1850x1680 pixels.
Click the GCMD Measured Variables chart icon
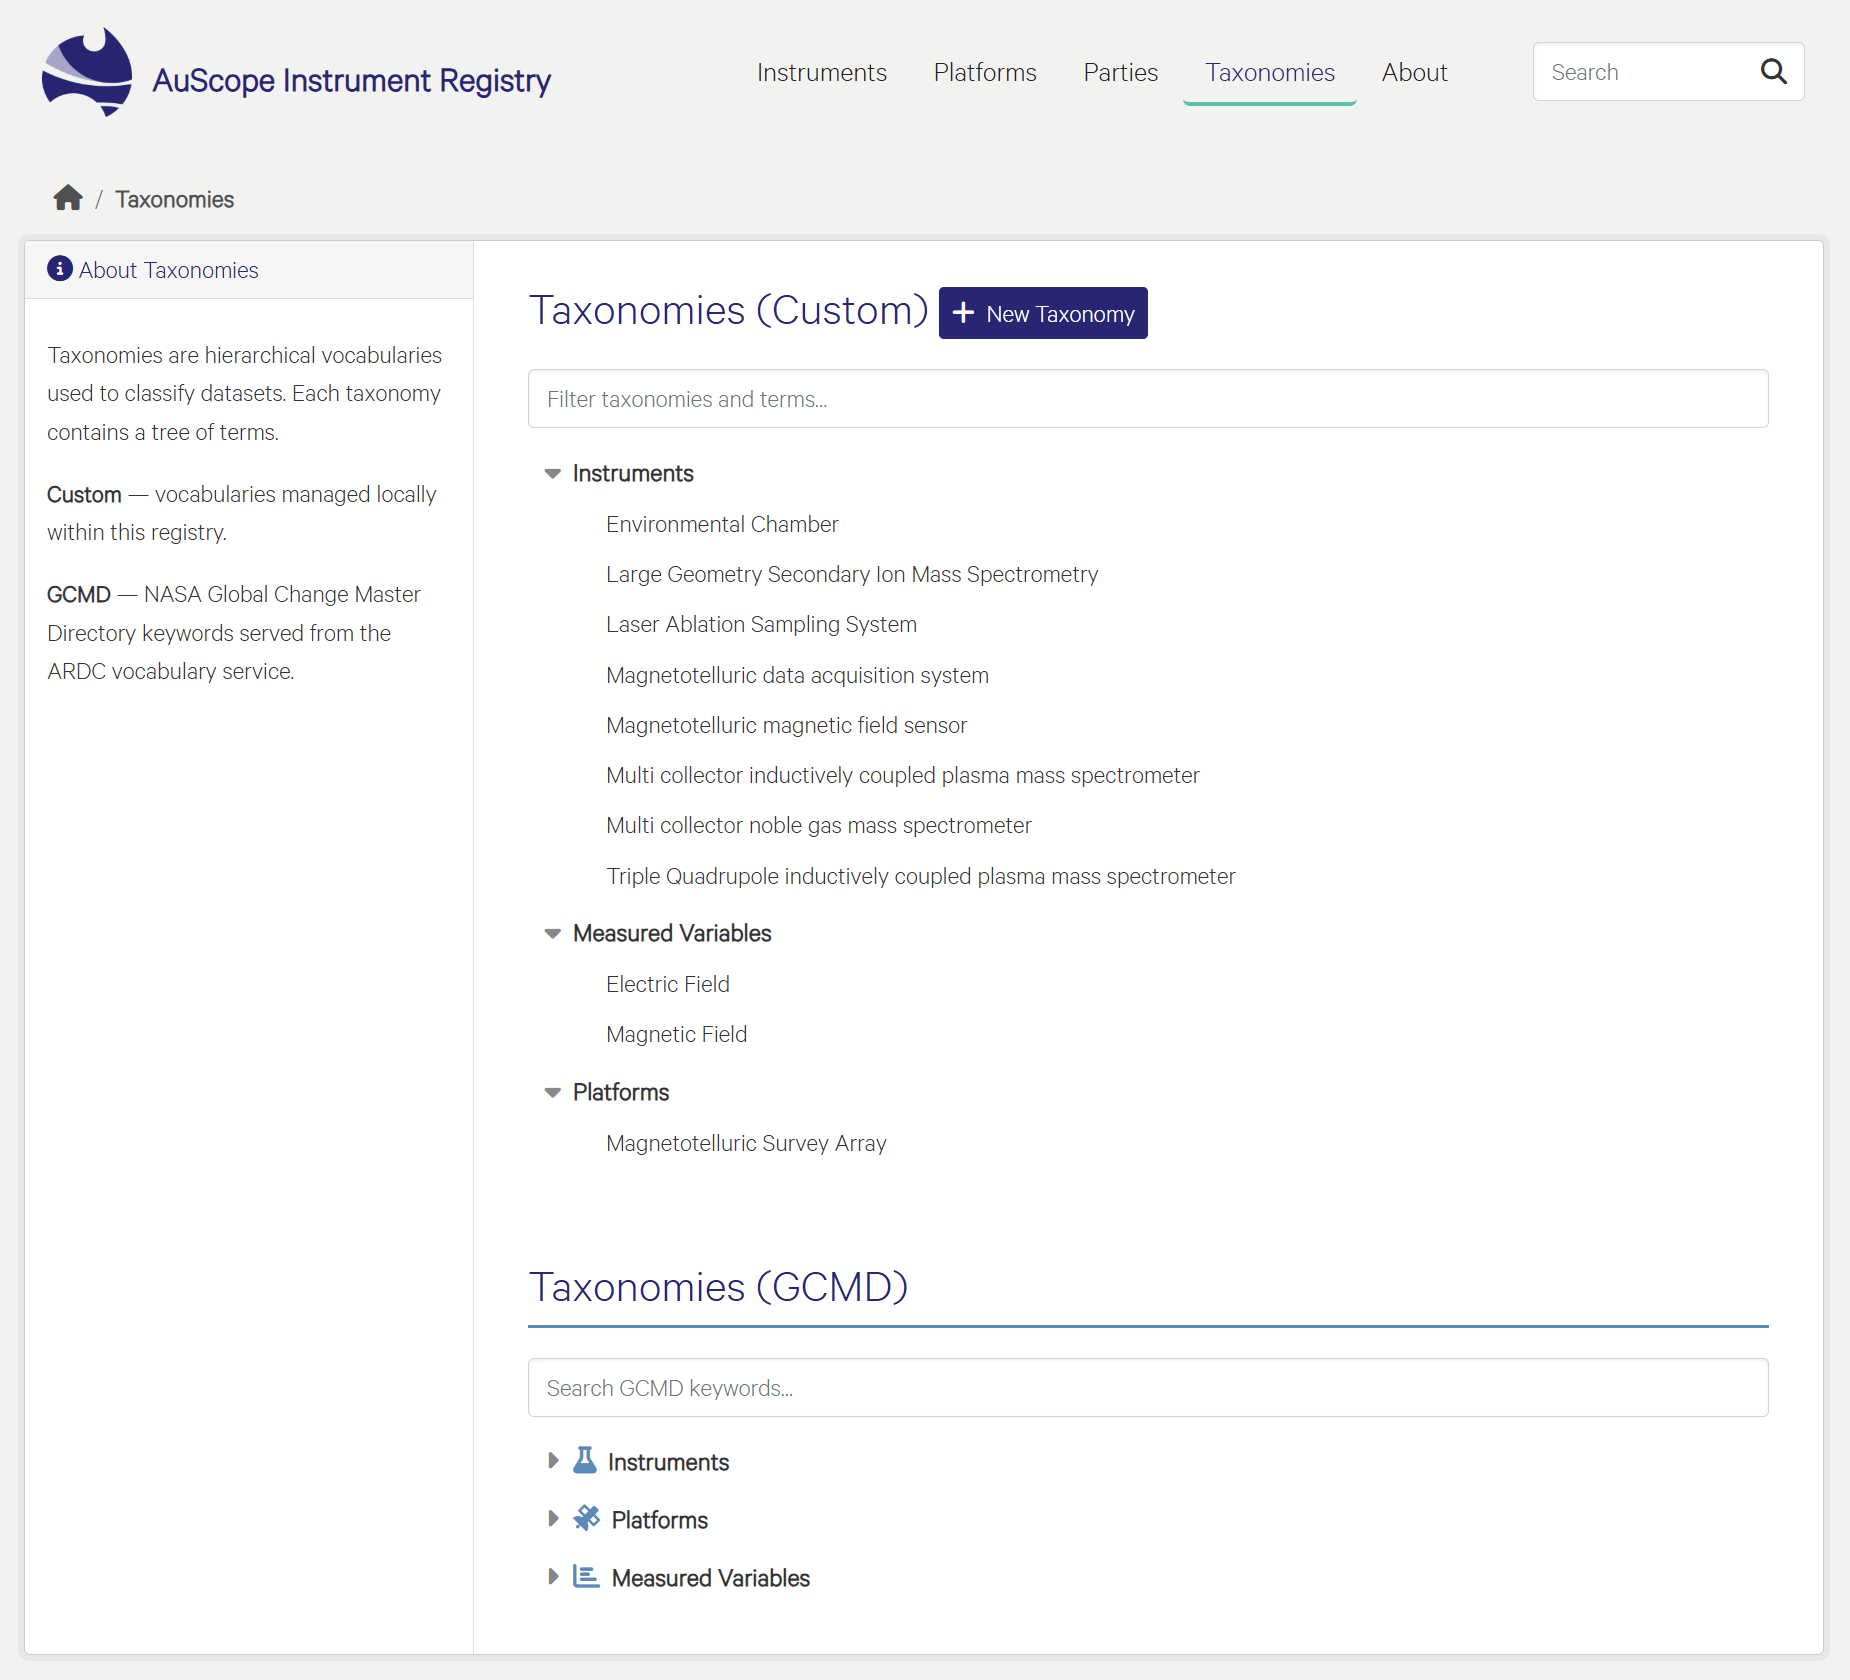(586, 1577)
